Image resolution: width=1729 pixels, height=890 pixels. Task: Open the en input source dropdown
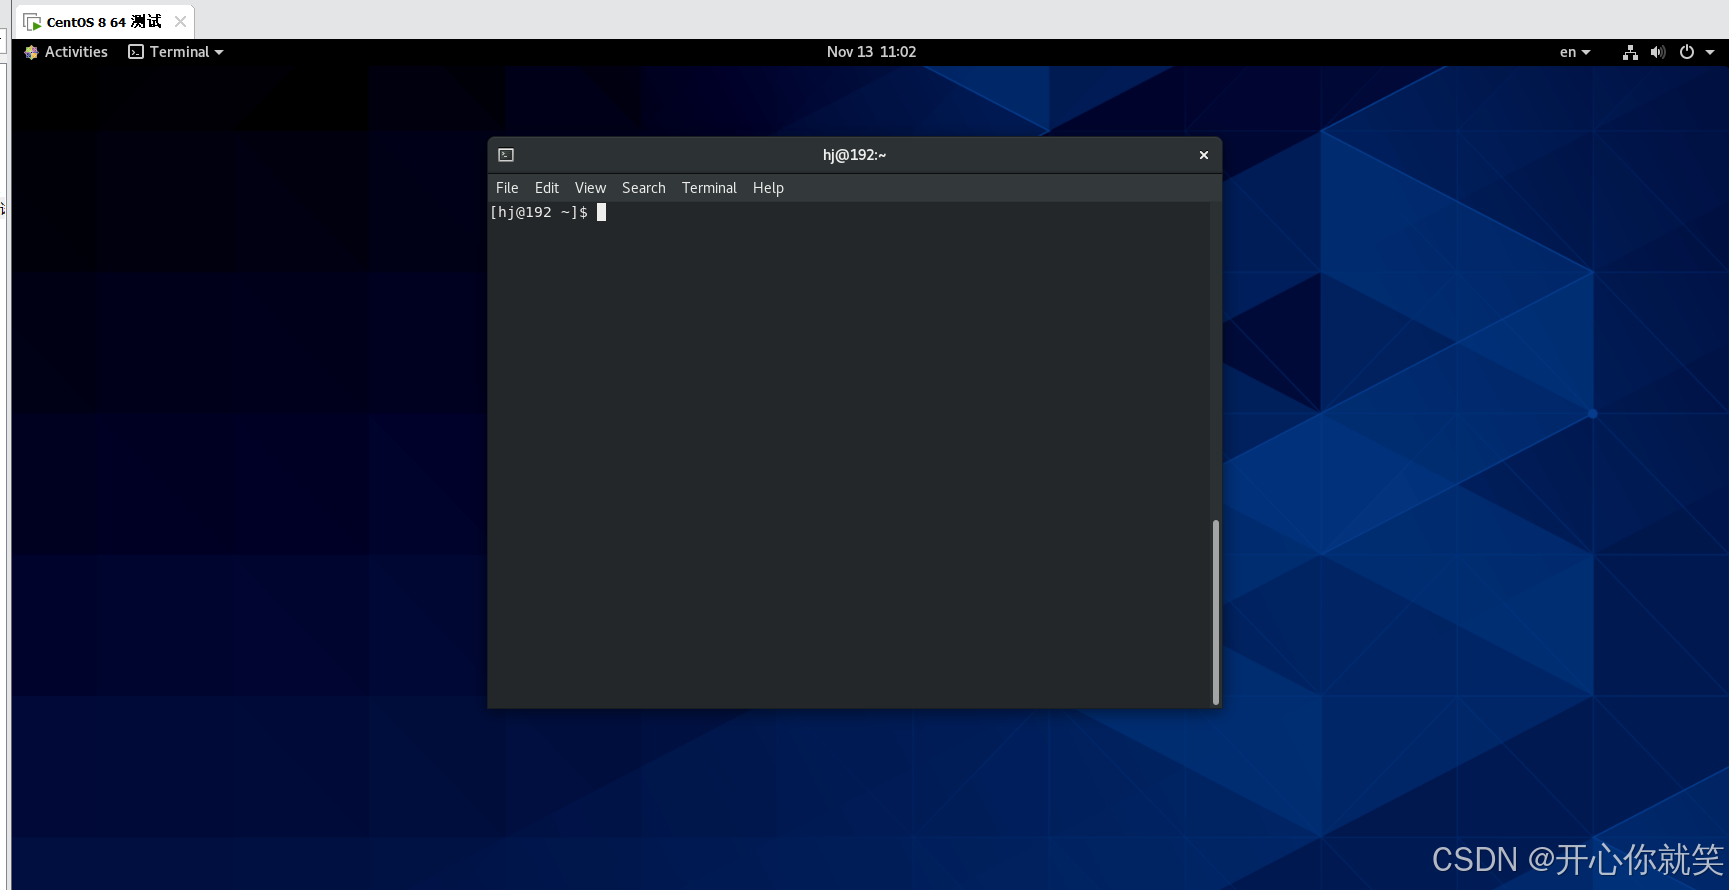coord(1574,52)
